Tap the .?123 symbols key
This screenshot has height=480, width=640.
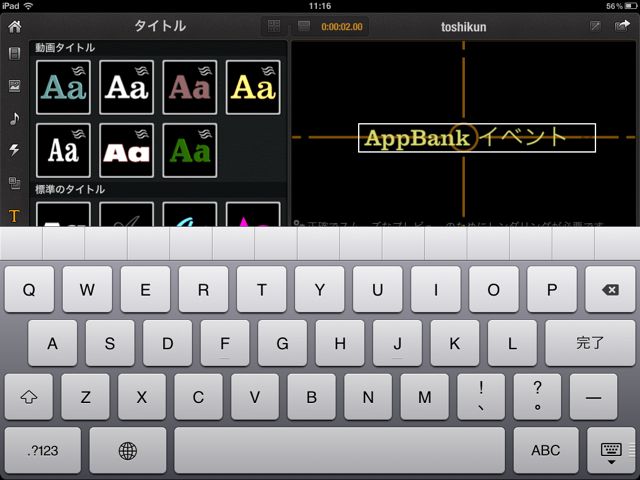click(x=43, y=450)
